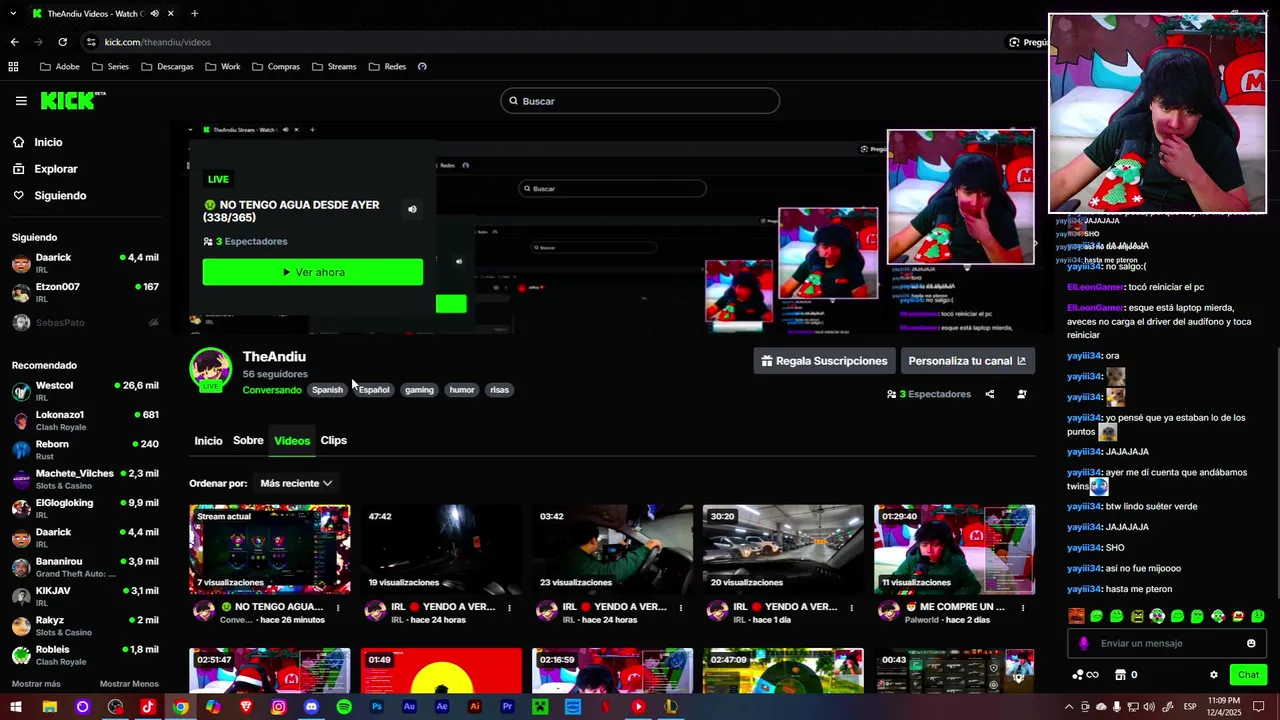Open browser tab search dropdown arrow
1280x720 pixels.
13,14
